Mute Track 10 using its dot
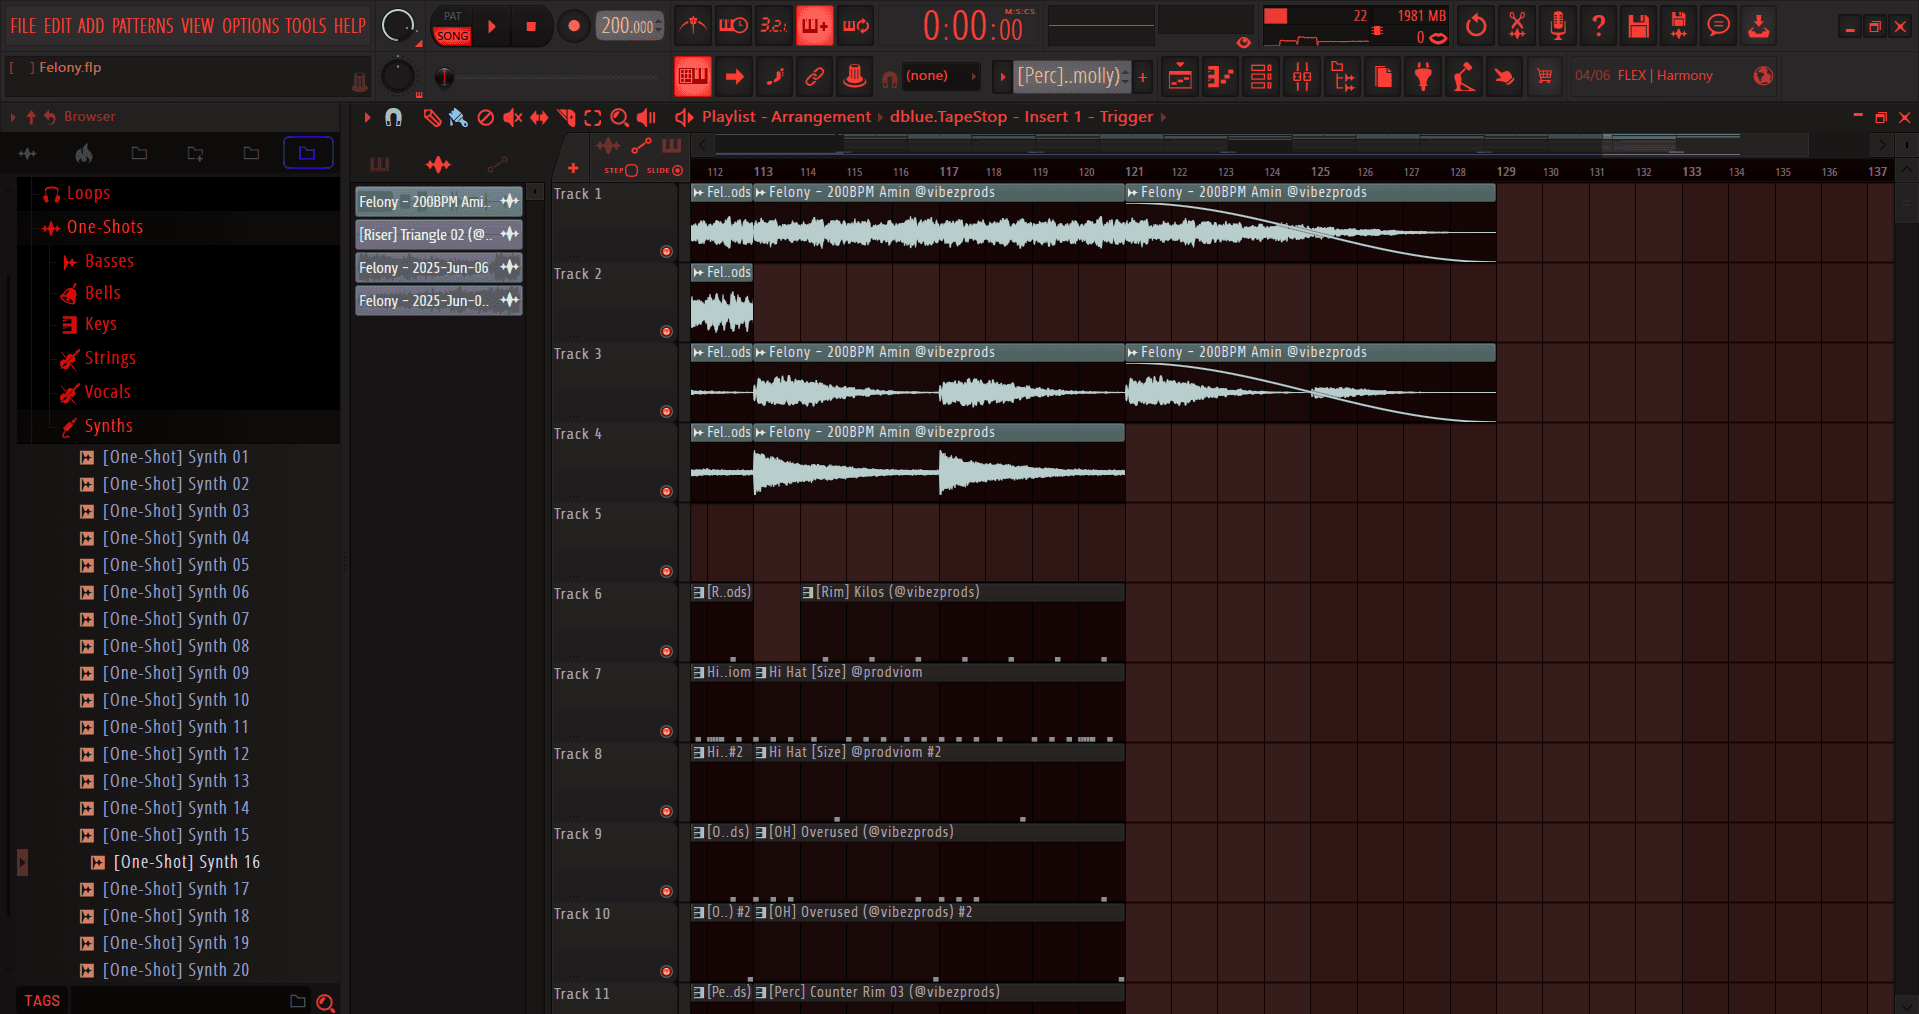The width and height of the screenshot is (1919, 1014). (666, 971)
